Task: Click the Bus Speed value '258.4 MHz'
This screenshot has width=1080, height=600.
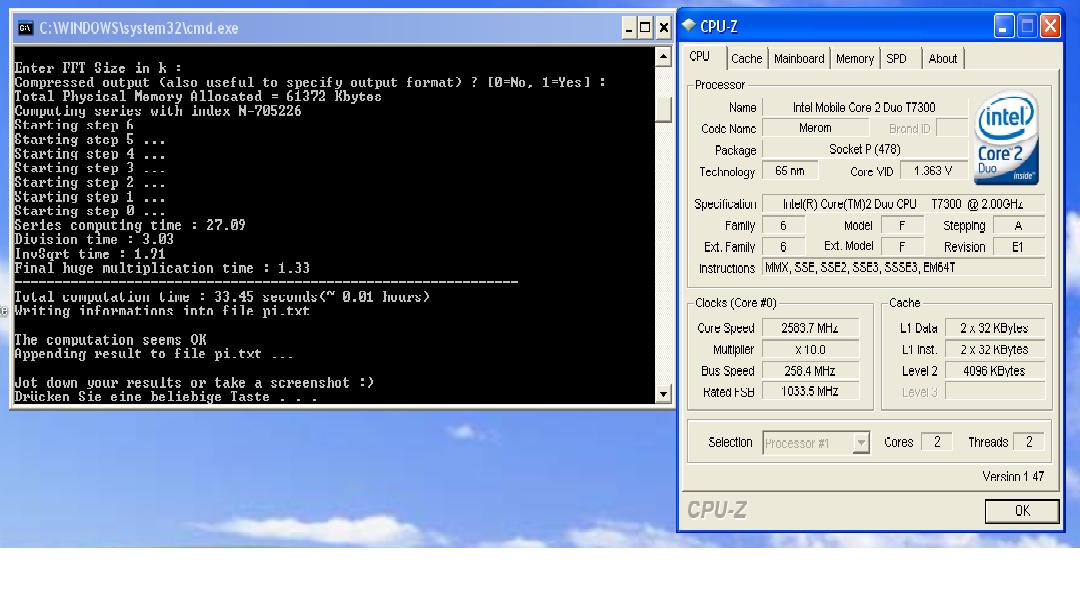Action: click(810, 371)
